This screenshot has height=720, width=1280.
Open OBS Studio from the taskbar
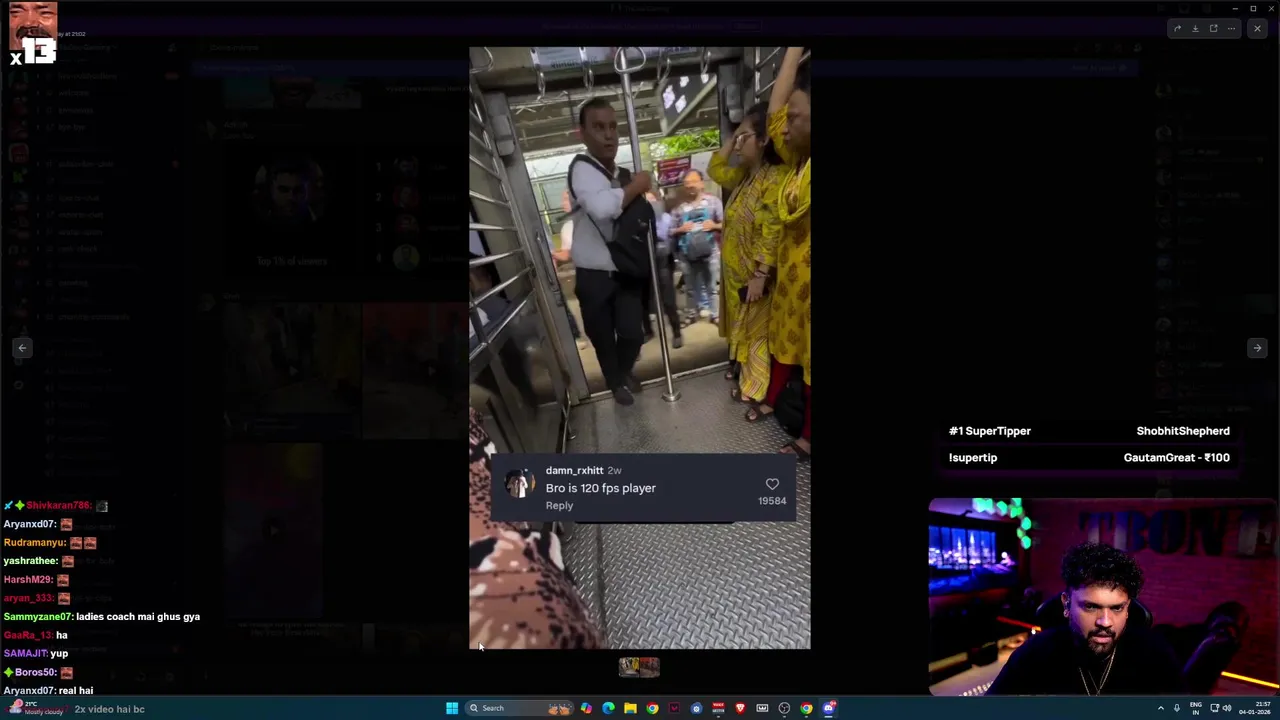(x=784, y=708)
